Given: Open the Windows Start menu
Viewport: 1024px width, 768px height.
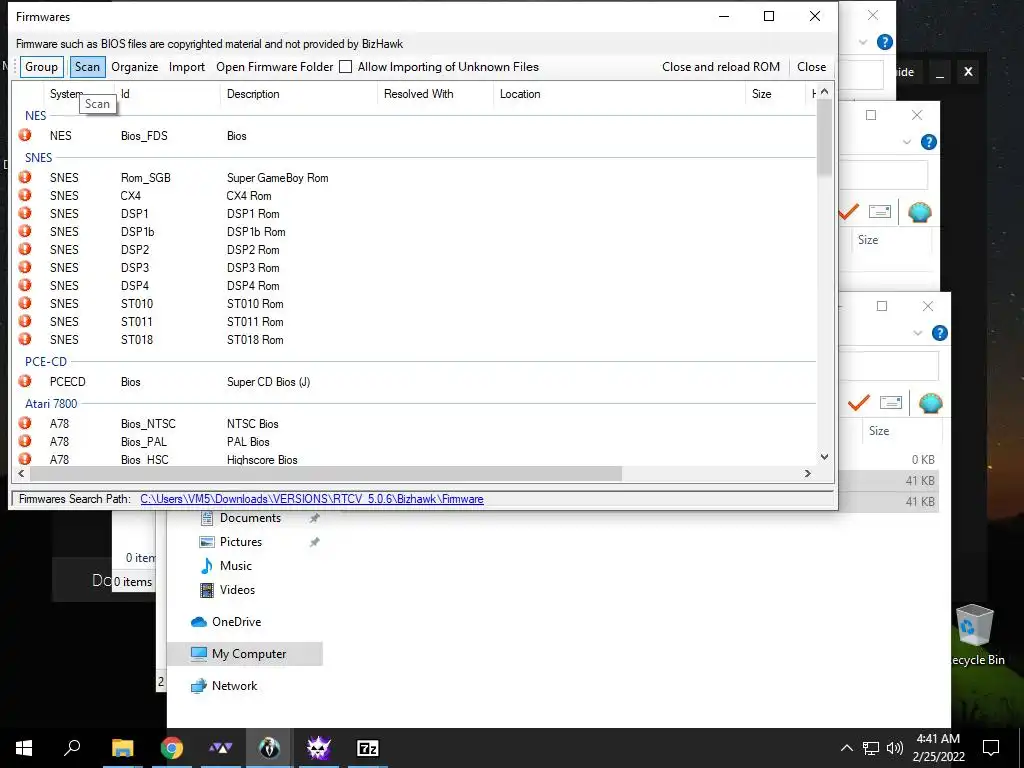Looking at the screenshot, I should pos(24,748).
